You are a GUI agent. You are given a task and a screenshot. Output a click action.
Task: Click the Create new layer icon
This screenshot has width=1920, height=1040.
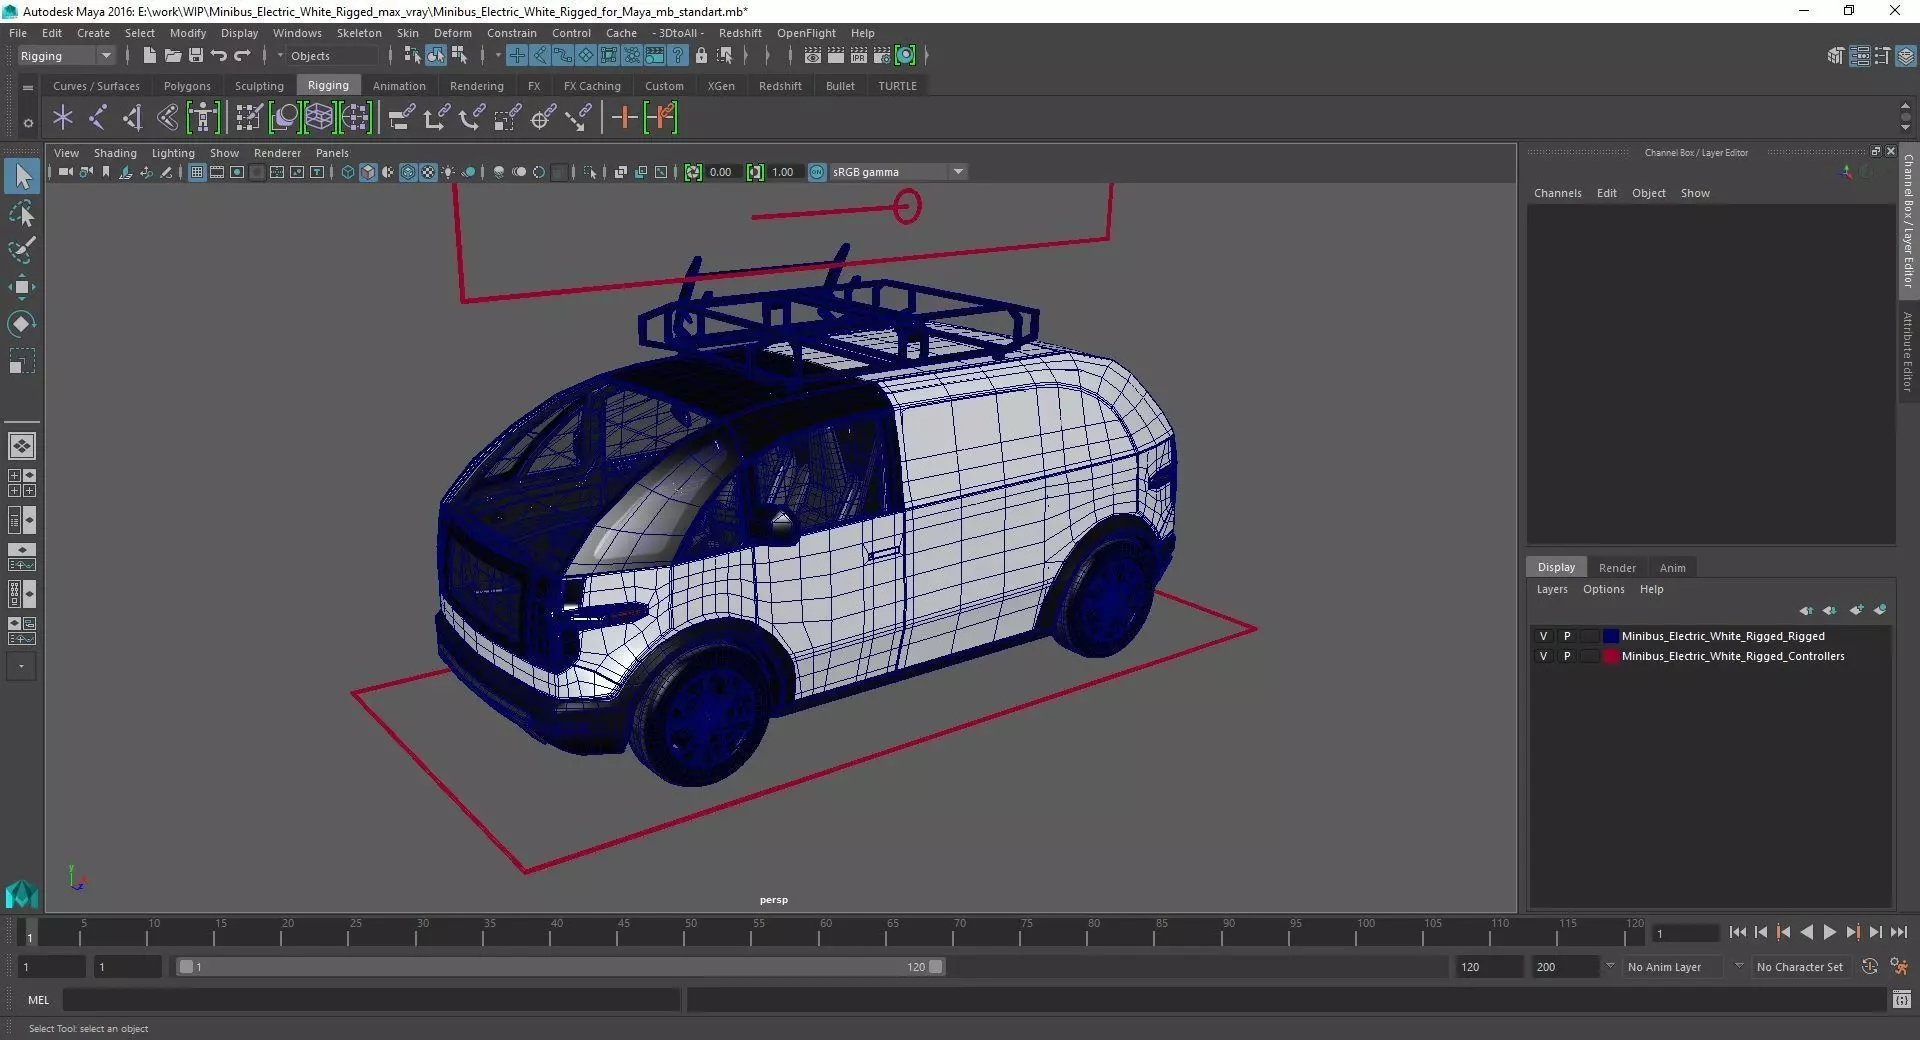[1856, 610]
